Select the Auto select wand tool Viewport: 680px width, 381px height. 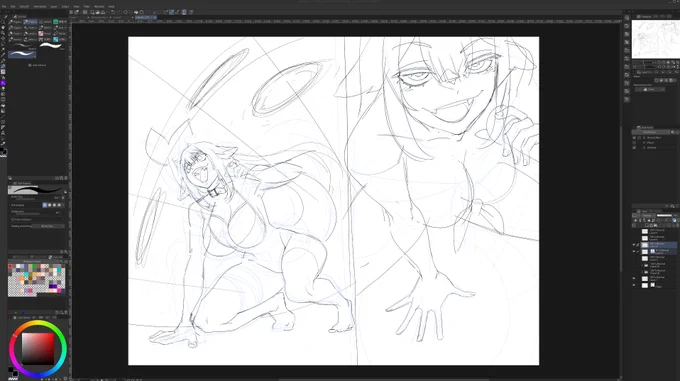[x=3, y=49]
